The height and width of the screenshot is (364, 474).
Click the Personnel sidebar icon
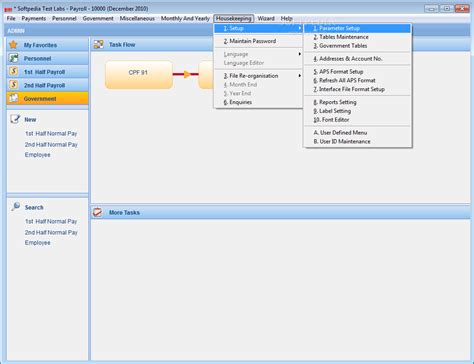click(x=13, y=58)
